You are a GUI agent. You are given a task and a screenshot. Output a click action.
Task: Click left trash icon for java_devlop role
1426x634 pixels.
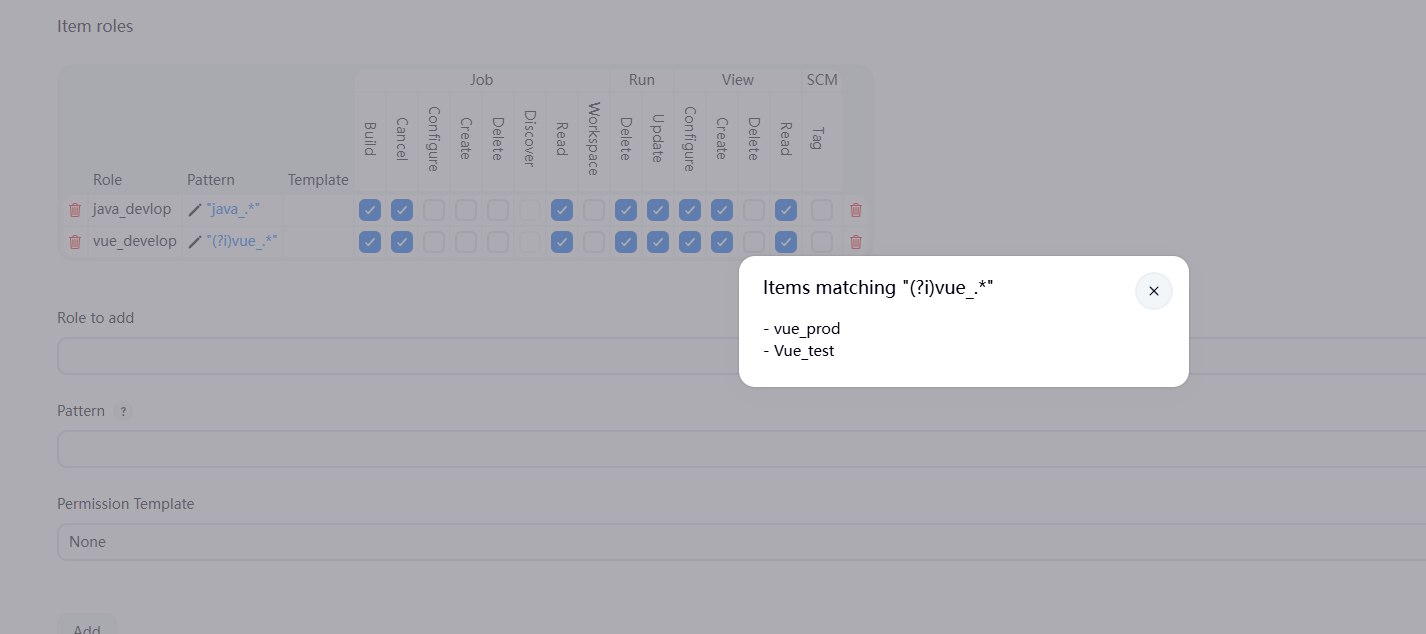[x=74, y=210]
